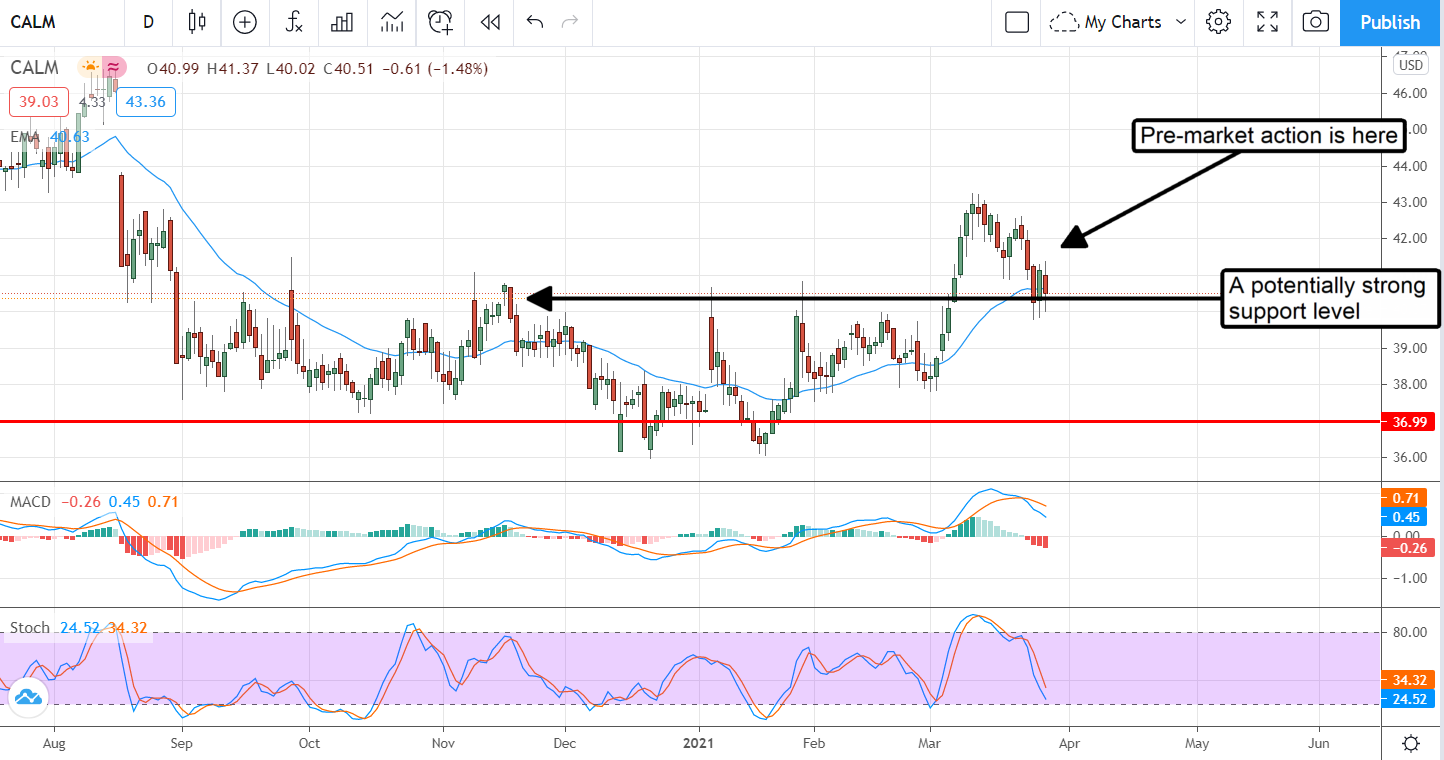Create an alert with the clock icon
The image size is (1444, 760).
(x=440, y=22)
